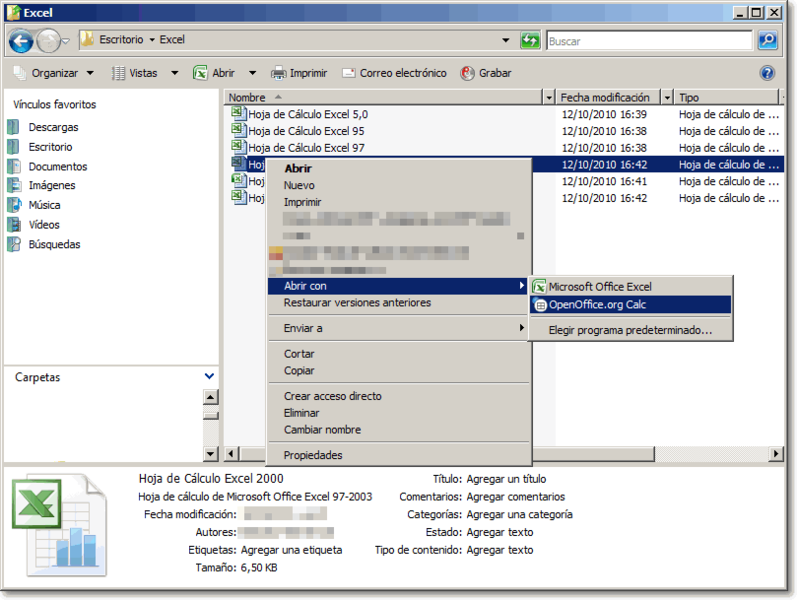Viewport: 797px width, 600px height.
Task: Choose Eliminar in the context menu
Action: click(x=399, y=413)
